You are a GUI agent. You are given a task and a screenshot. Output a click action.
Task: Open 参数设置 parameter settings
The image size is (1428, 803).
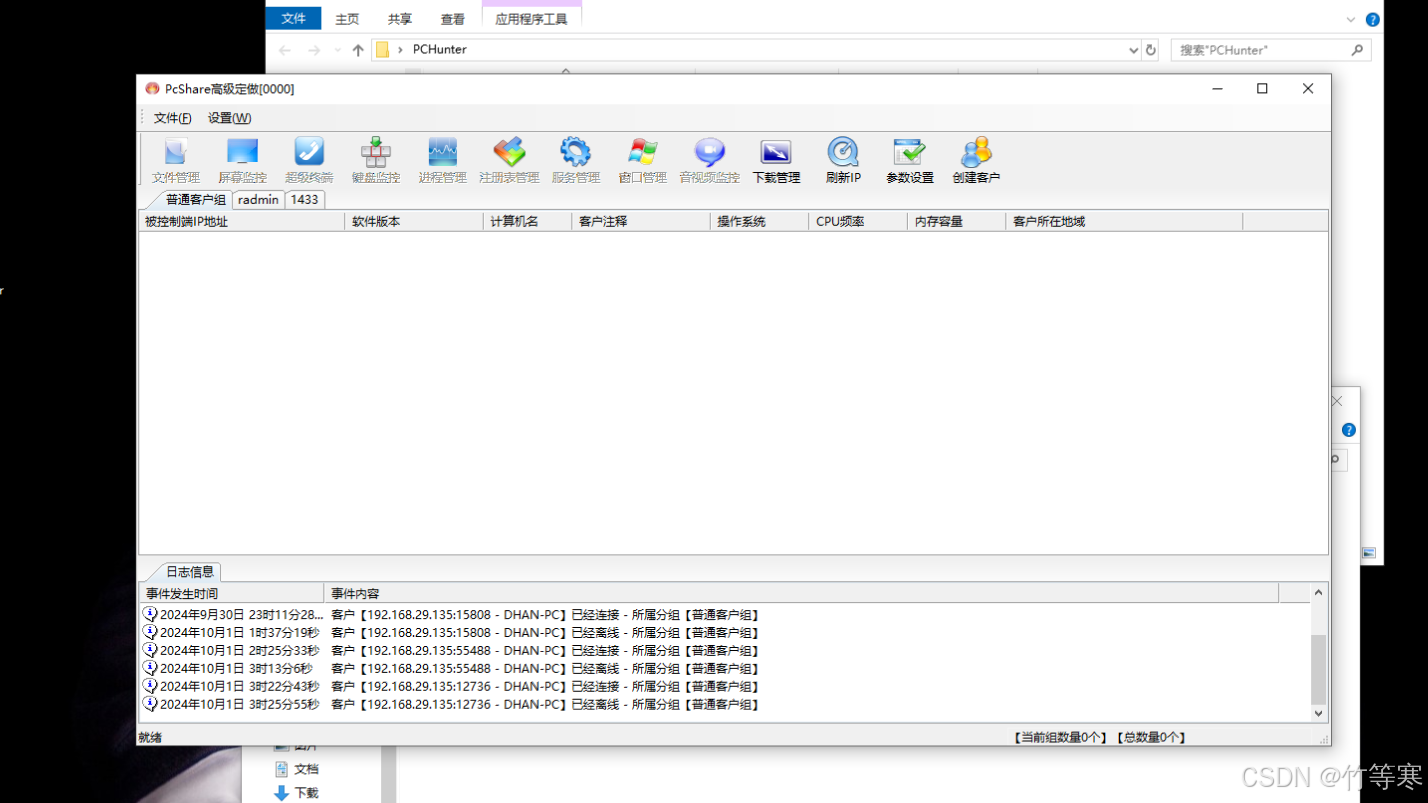[x=909, y=161]
